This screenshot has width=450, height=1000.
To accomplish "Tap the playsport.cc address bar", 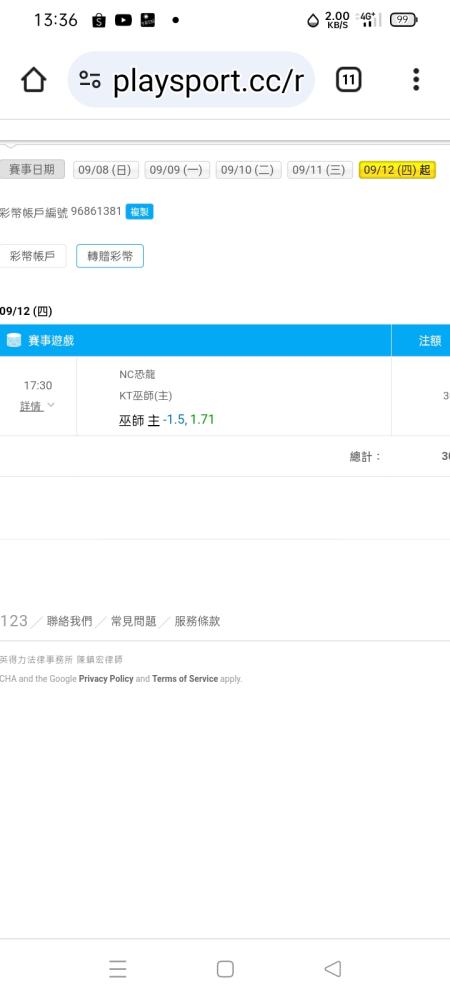I will (191, 80).
